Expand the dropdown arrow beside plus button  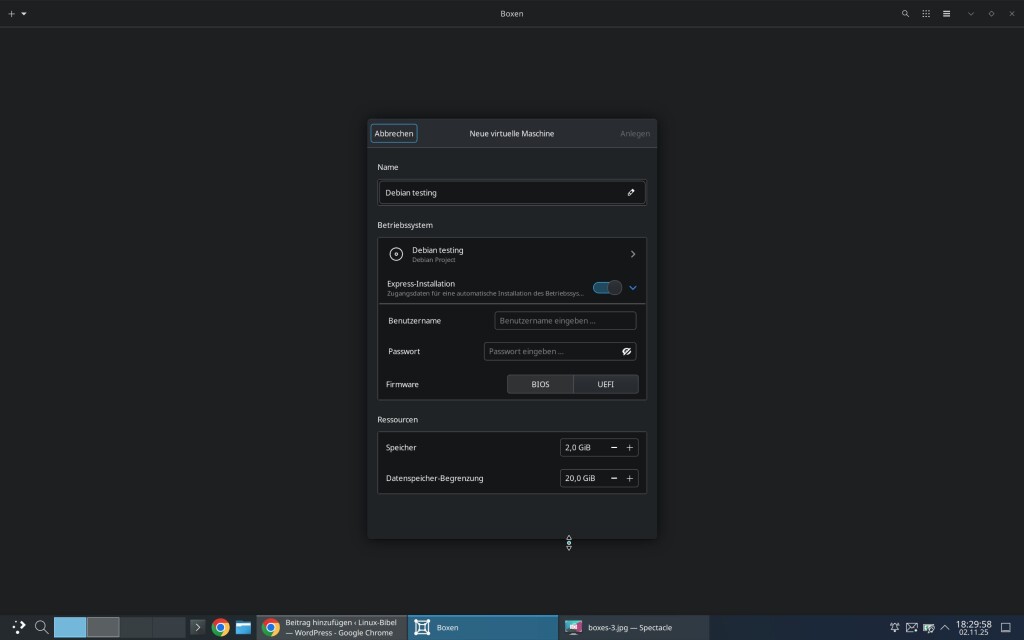pyautogui.click(x=24, y=14)
